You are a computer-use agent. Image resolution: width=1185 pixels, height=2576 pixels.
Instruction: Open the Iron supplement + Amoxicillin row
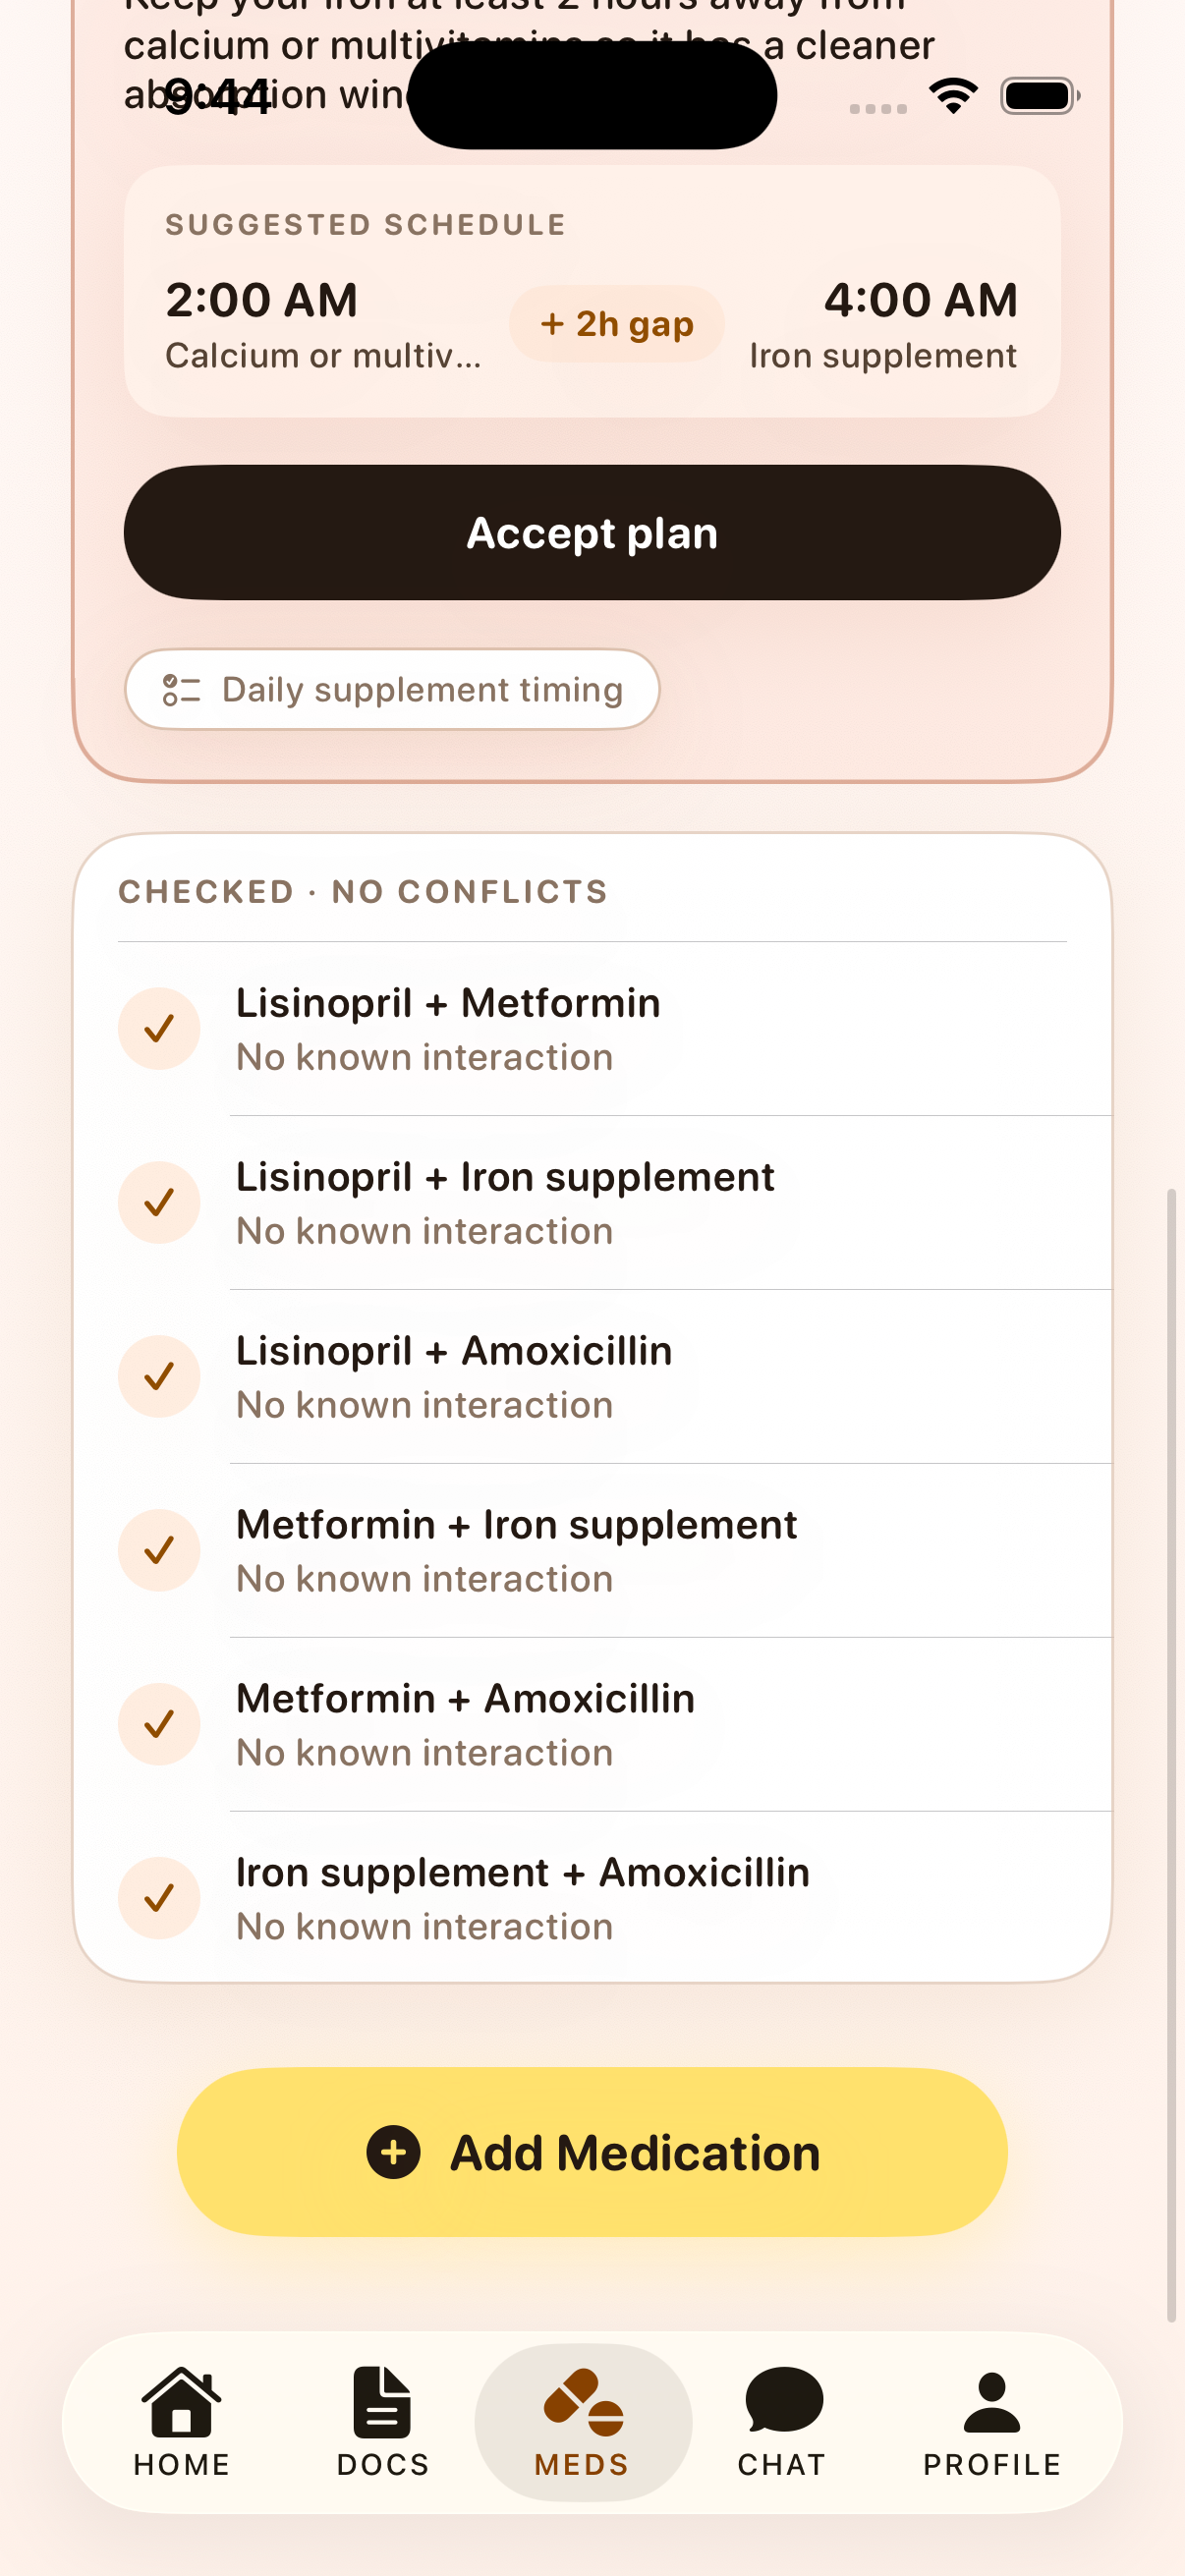coord(600,1898)
